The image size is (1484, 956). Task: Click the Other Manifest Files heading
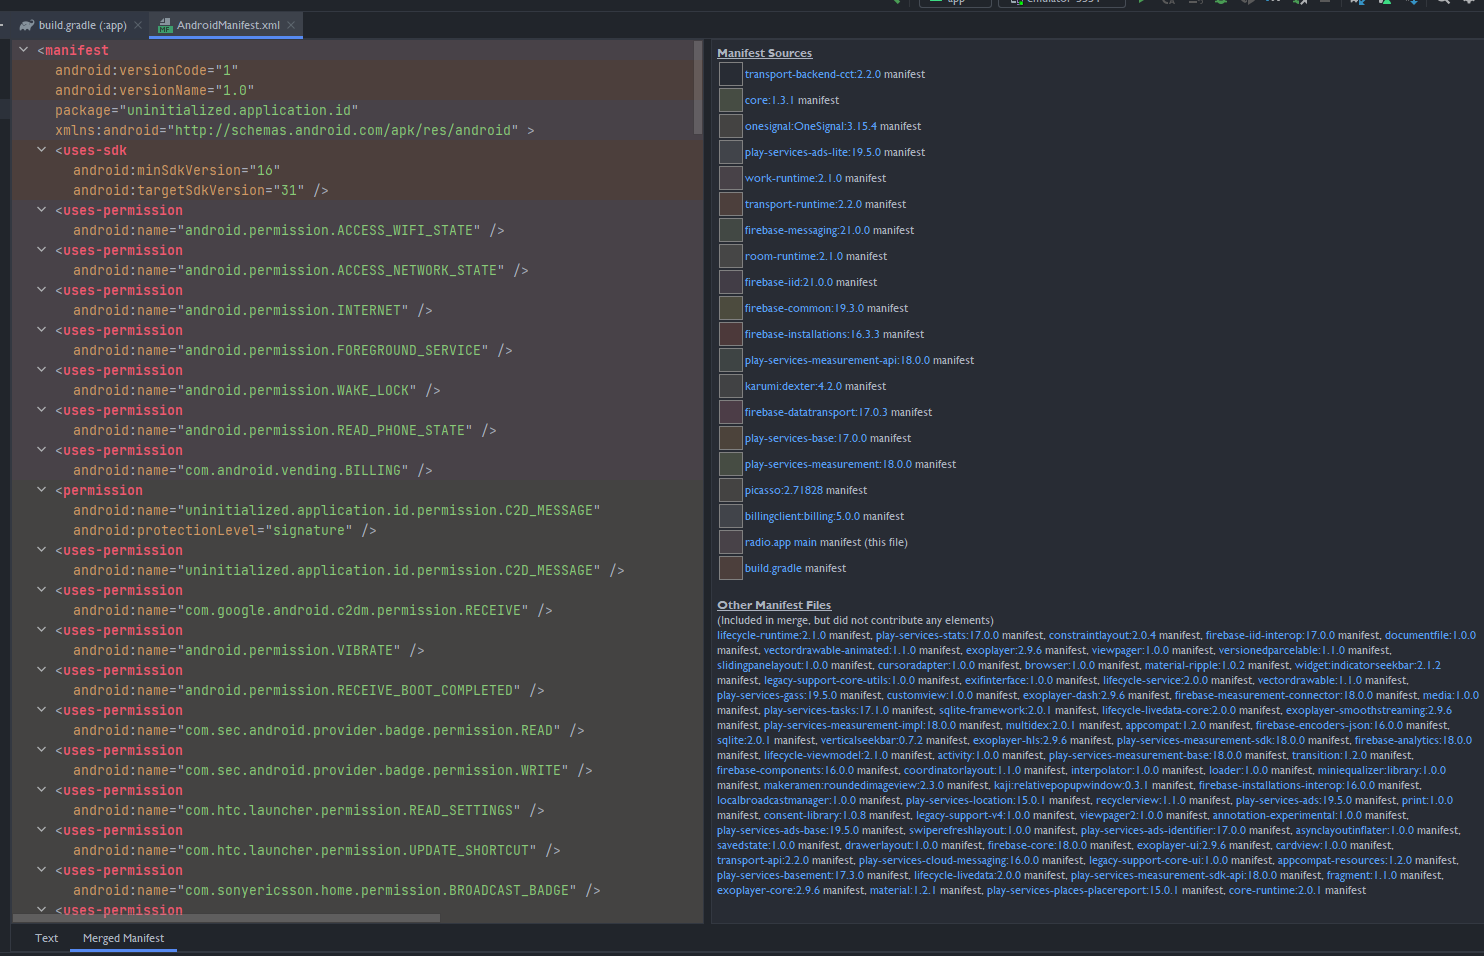[x=774, y=605]
